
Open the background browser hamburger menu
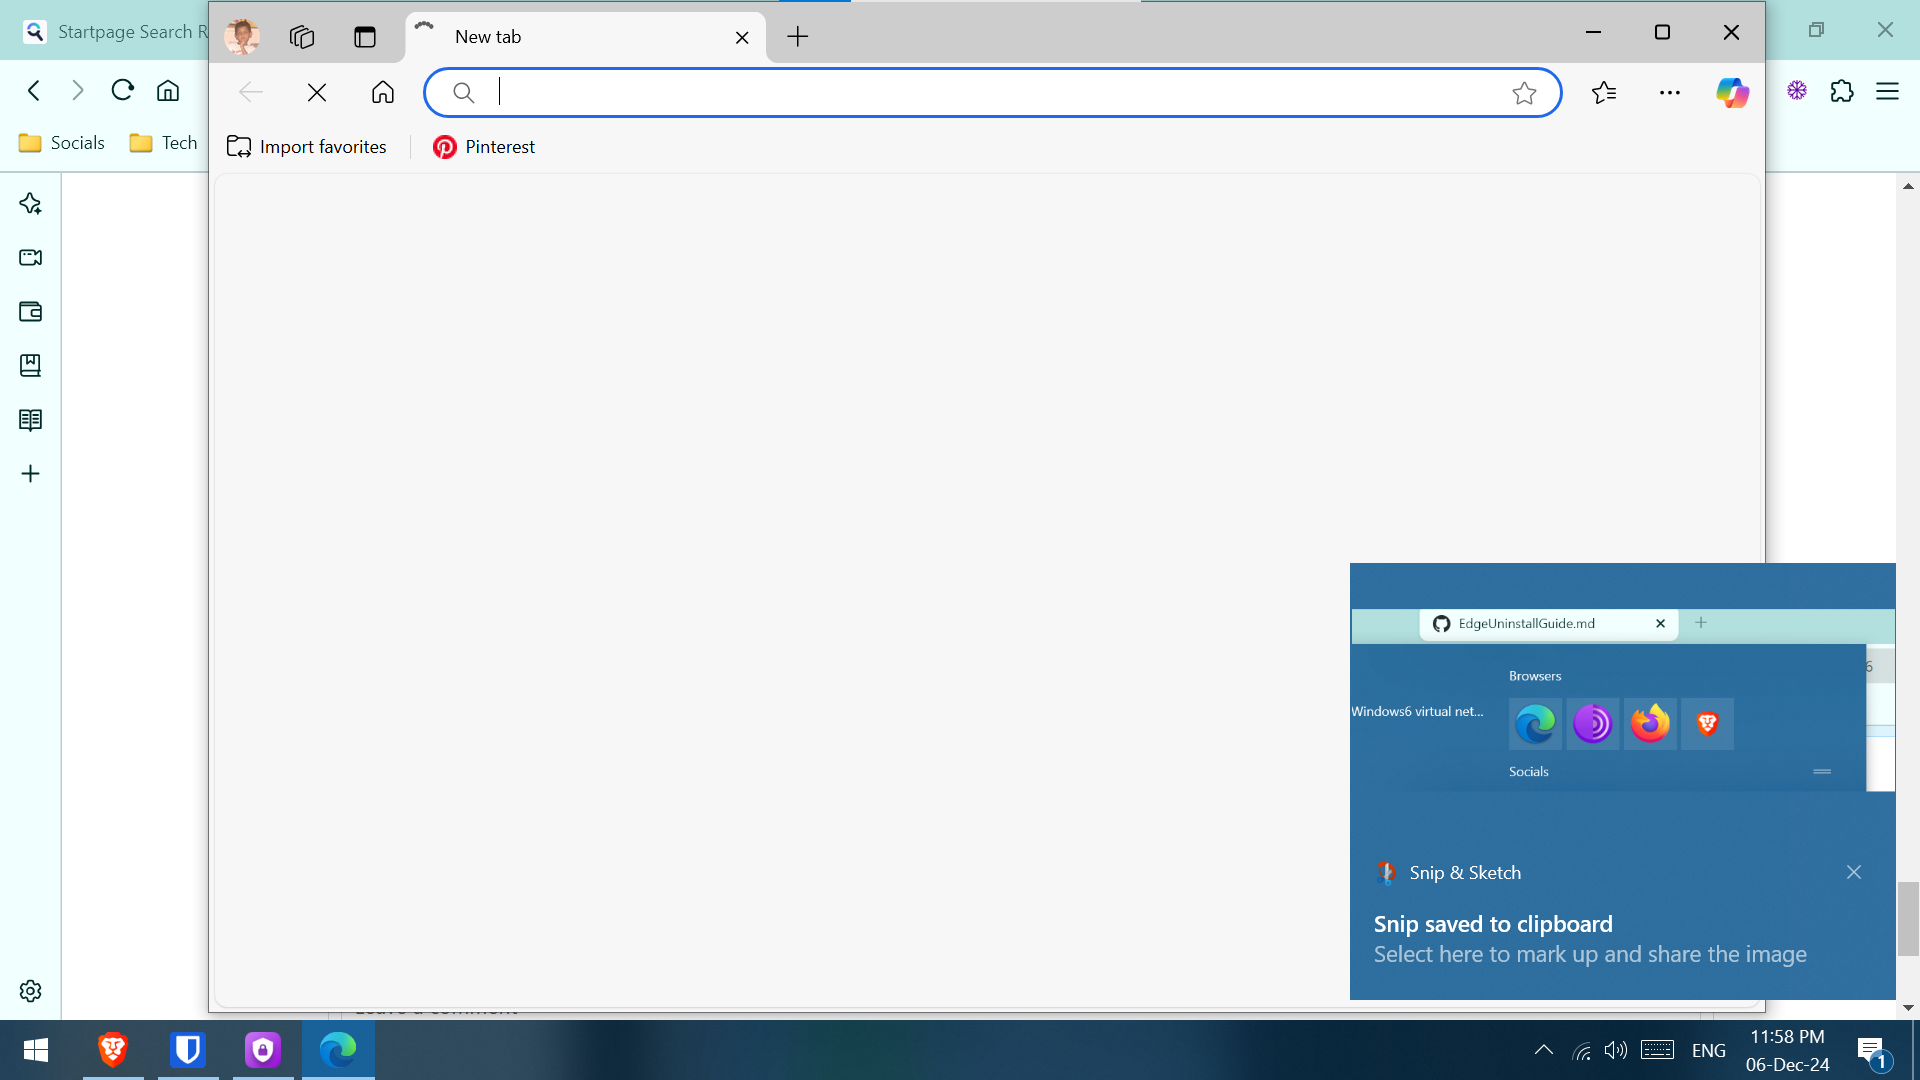tap(1887, 91)
